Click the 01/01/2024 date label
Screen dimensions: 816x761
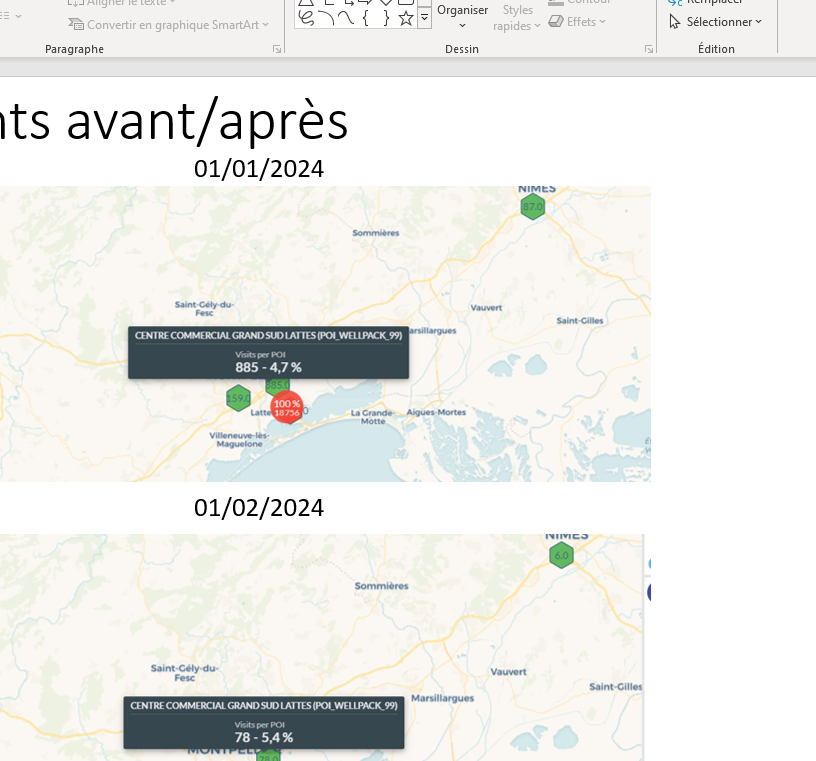point(259,168)
